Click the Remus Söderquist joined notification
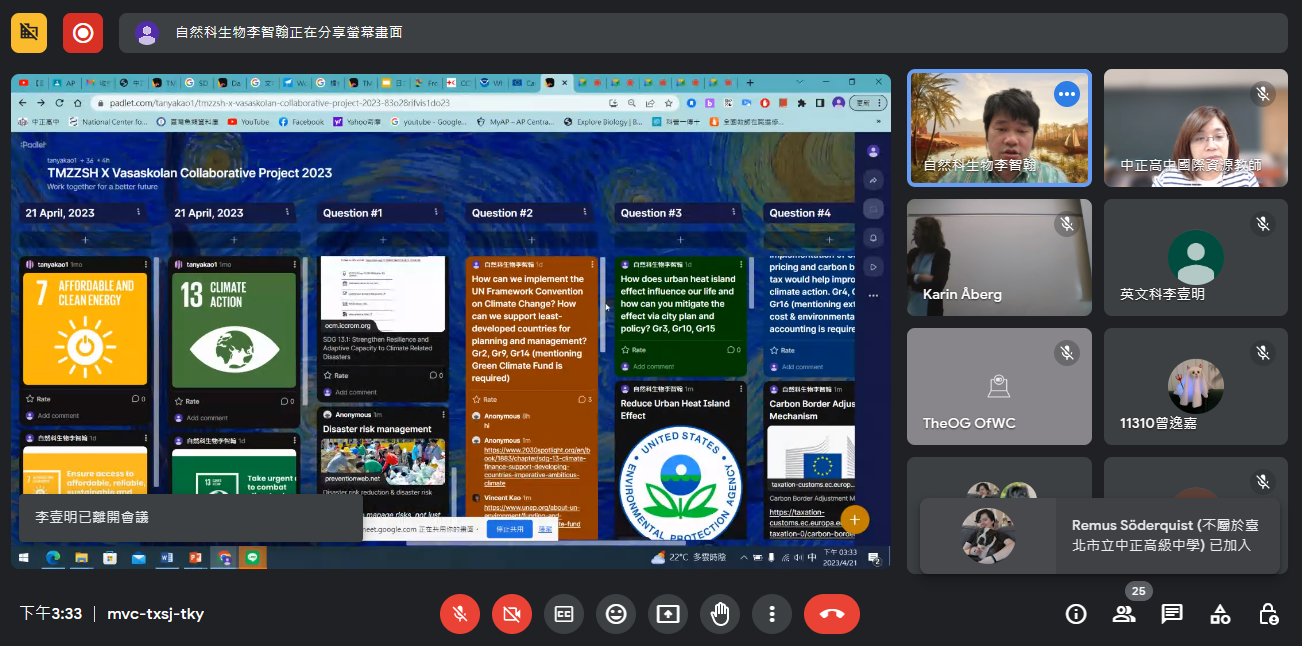The width and height of the screenshot is (1302, 646). pos(1100,535)
